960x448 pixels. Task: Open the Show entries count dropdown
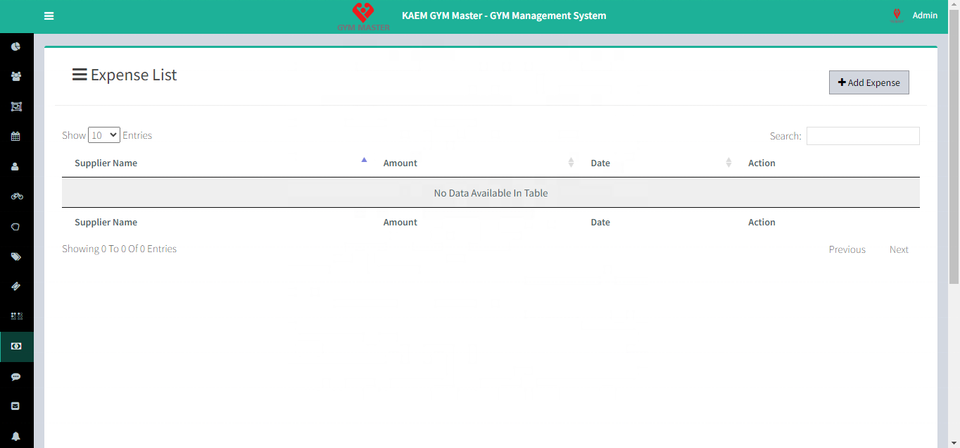[x=104, y=135]
